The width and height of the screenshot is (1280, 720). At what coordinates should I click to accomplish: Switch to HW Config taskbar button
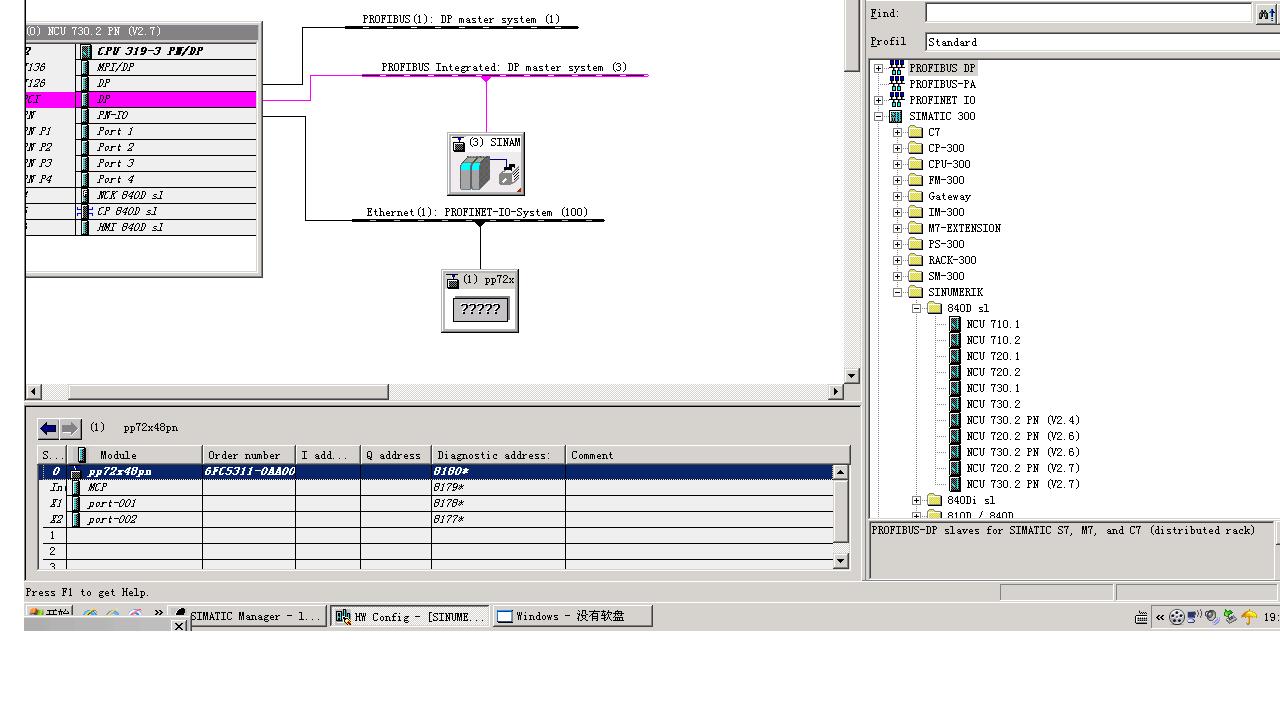(410, 616)
